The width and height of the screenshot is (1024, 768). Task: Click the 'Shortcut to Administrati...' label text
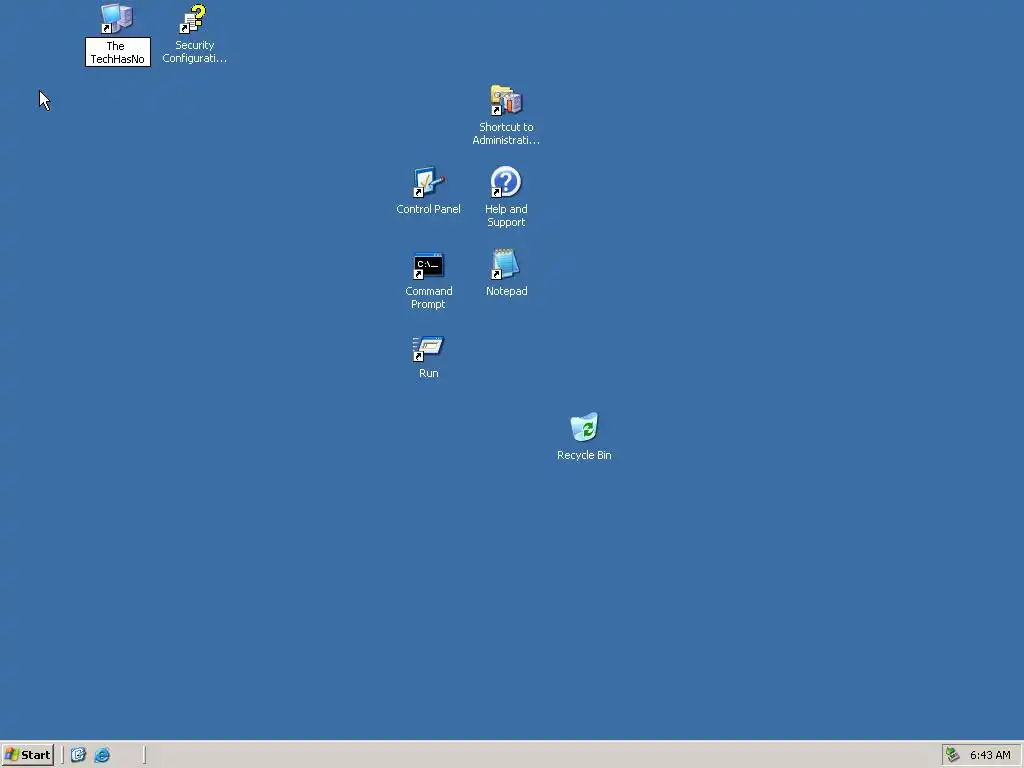pos(506,134)
